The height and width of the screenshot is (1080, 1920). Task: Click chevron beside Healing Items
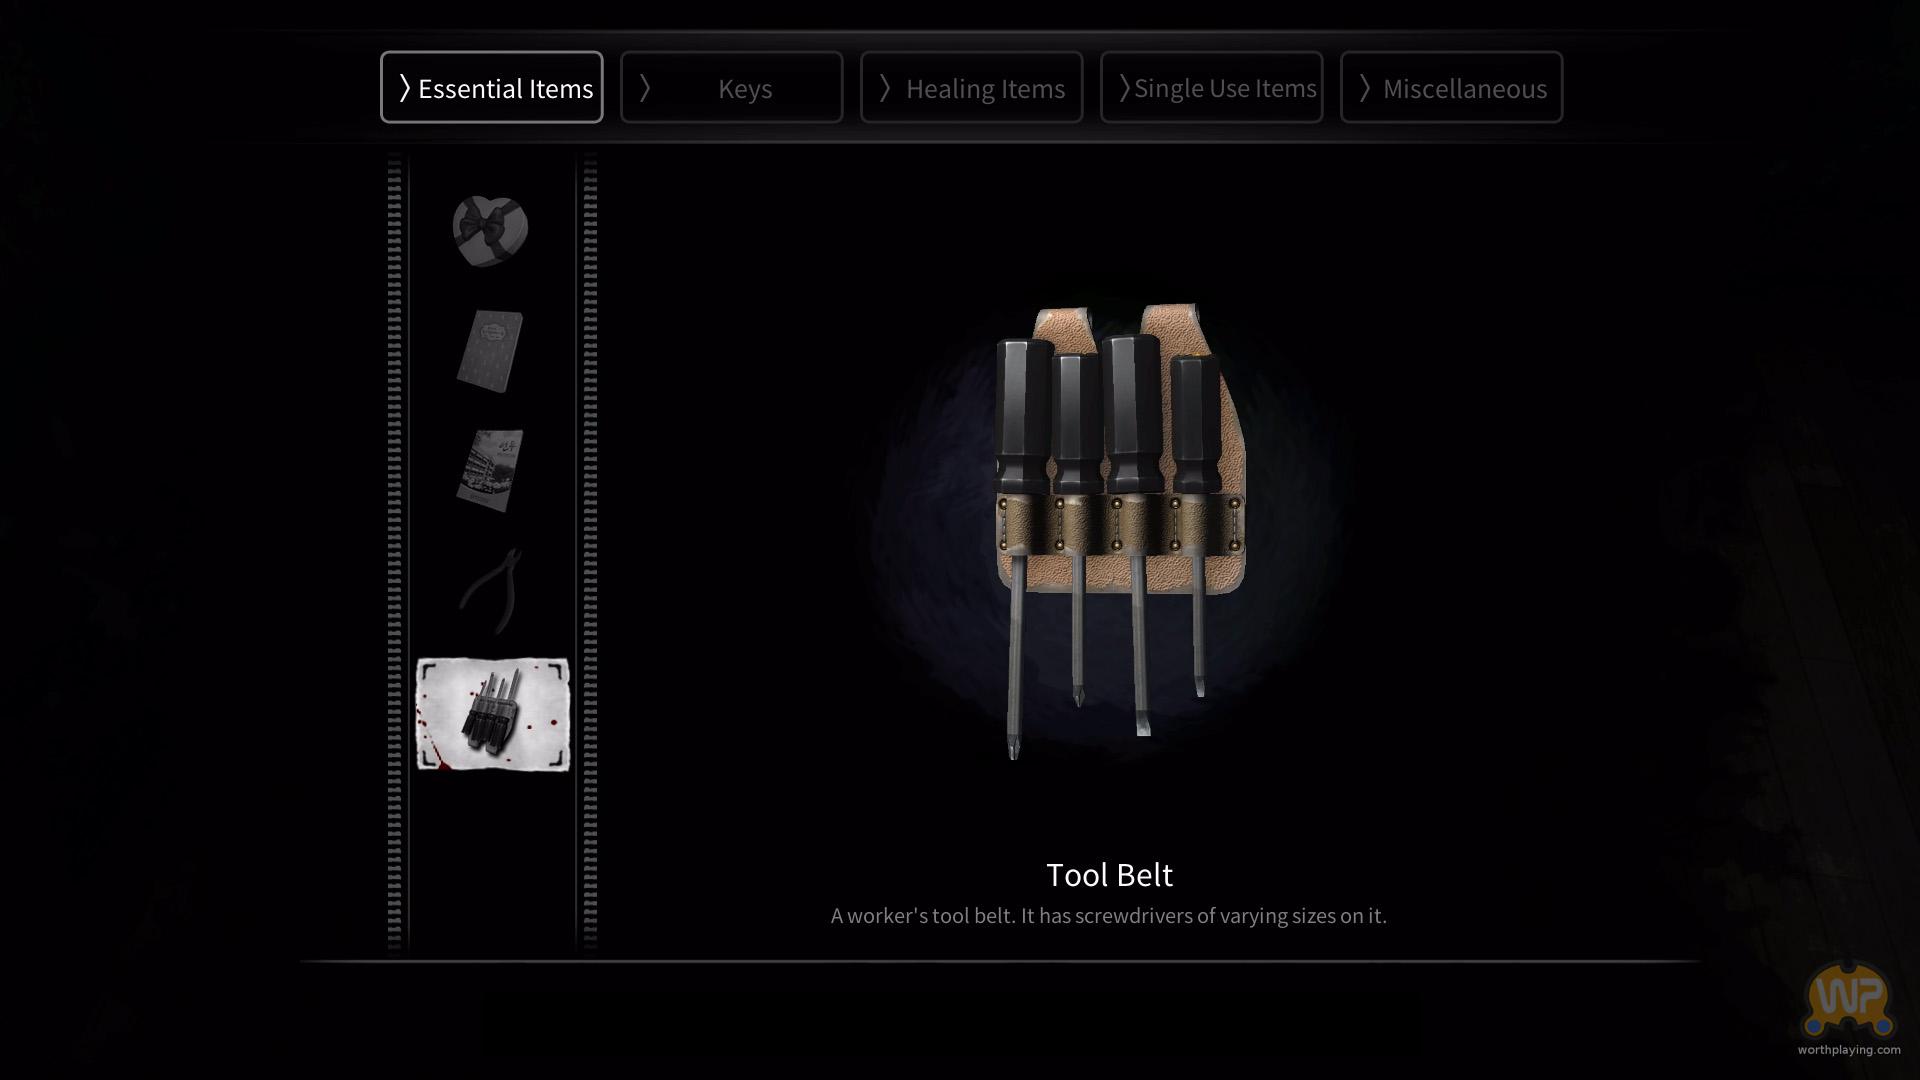pyautogui.click(x=885, y=88)
